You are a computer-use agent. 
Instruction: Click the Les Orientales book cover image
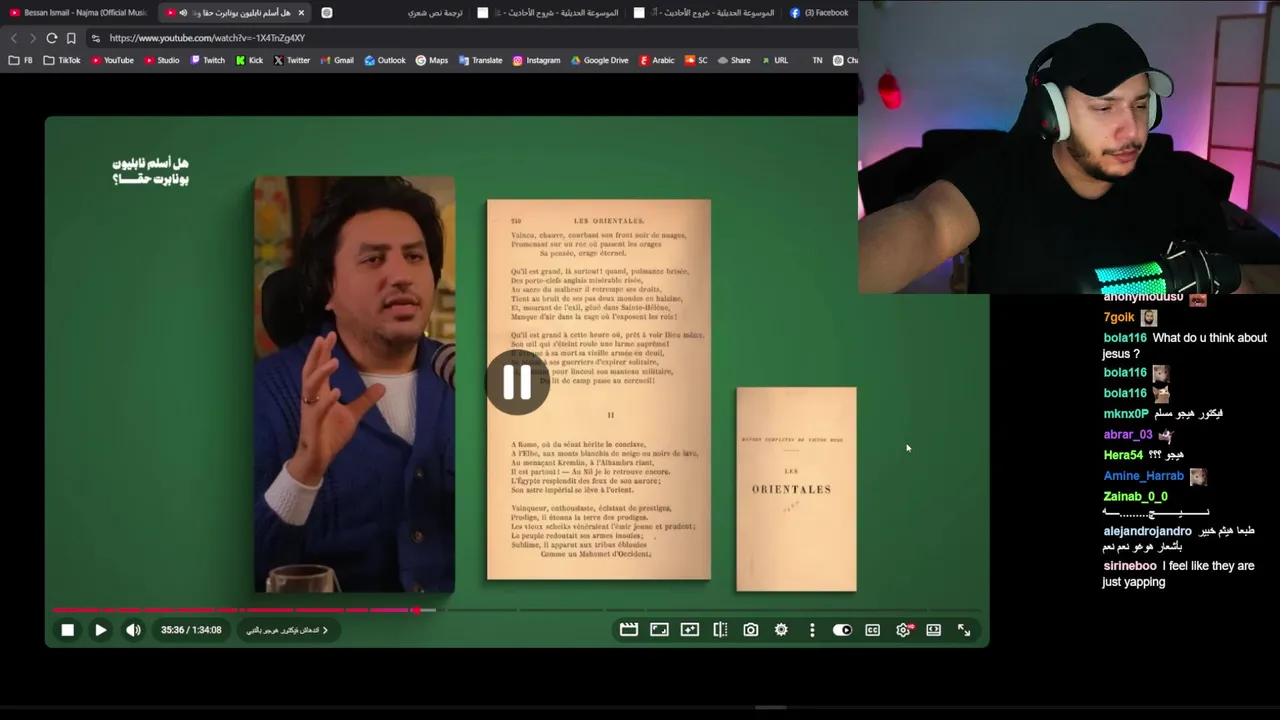(796, 489)
